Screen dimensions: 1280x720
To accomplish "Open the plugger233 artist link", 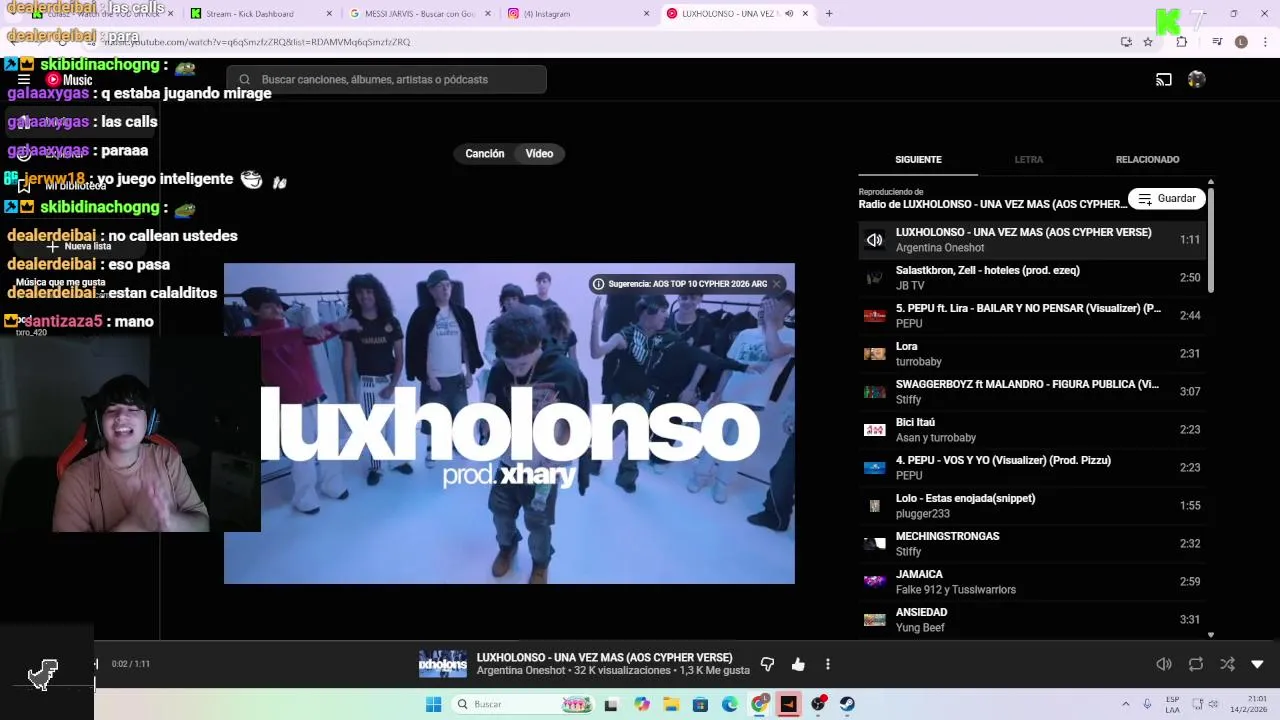I will (x=923, y=514).
